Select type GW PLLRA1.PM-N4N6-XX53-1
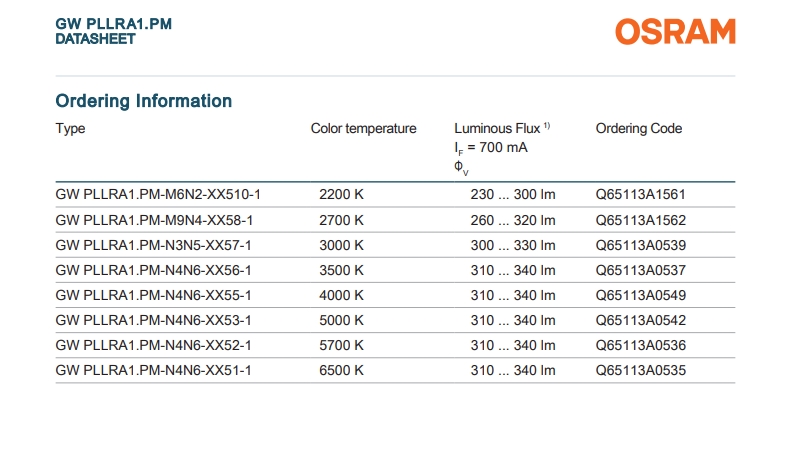 154,320
